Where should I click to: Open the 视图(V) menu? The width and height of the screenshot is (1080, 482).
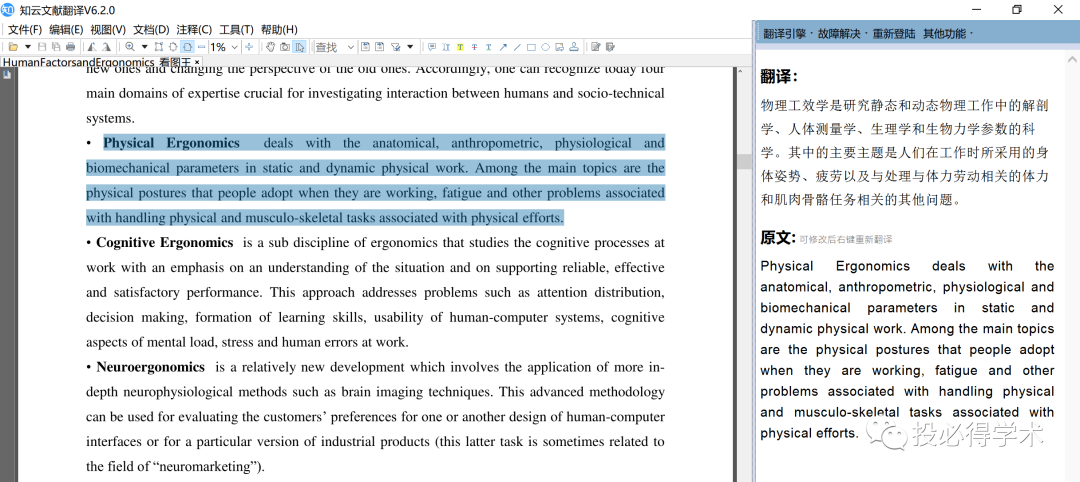tap(108, 30)
